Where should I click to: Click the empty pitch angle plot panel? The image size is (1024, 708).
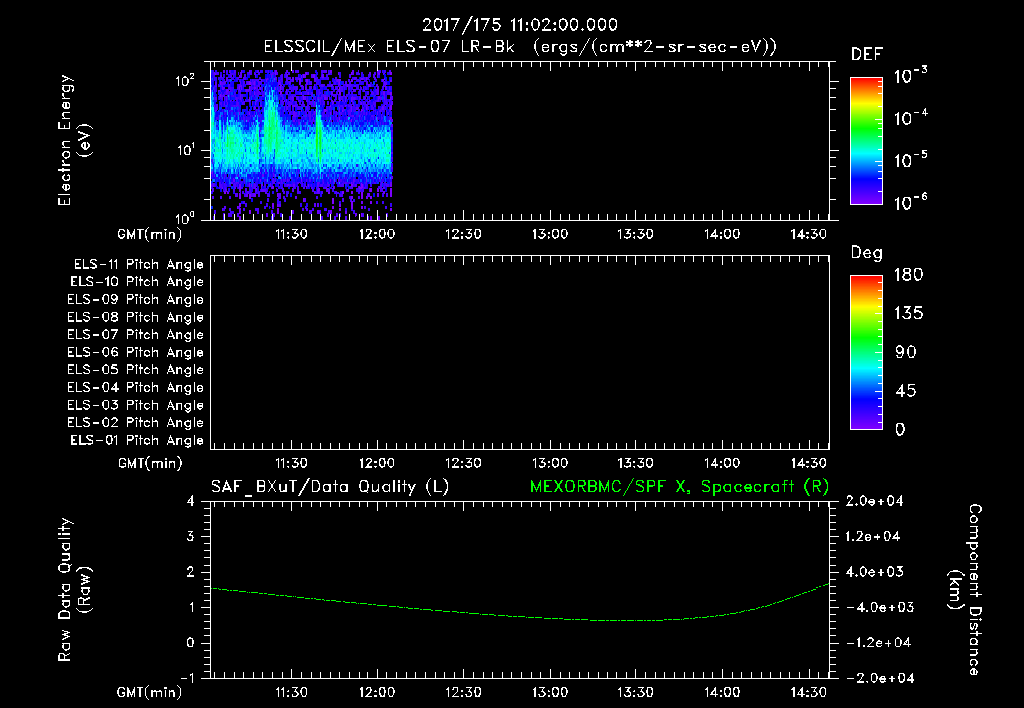pyautogui.click(x=520, y=353)
